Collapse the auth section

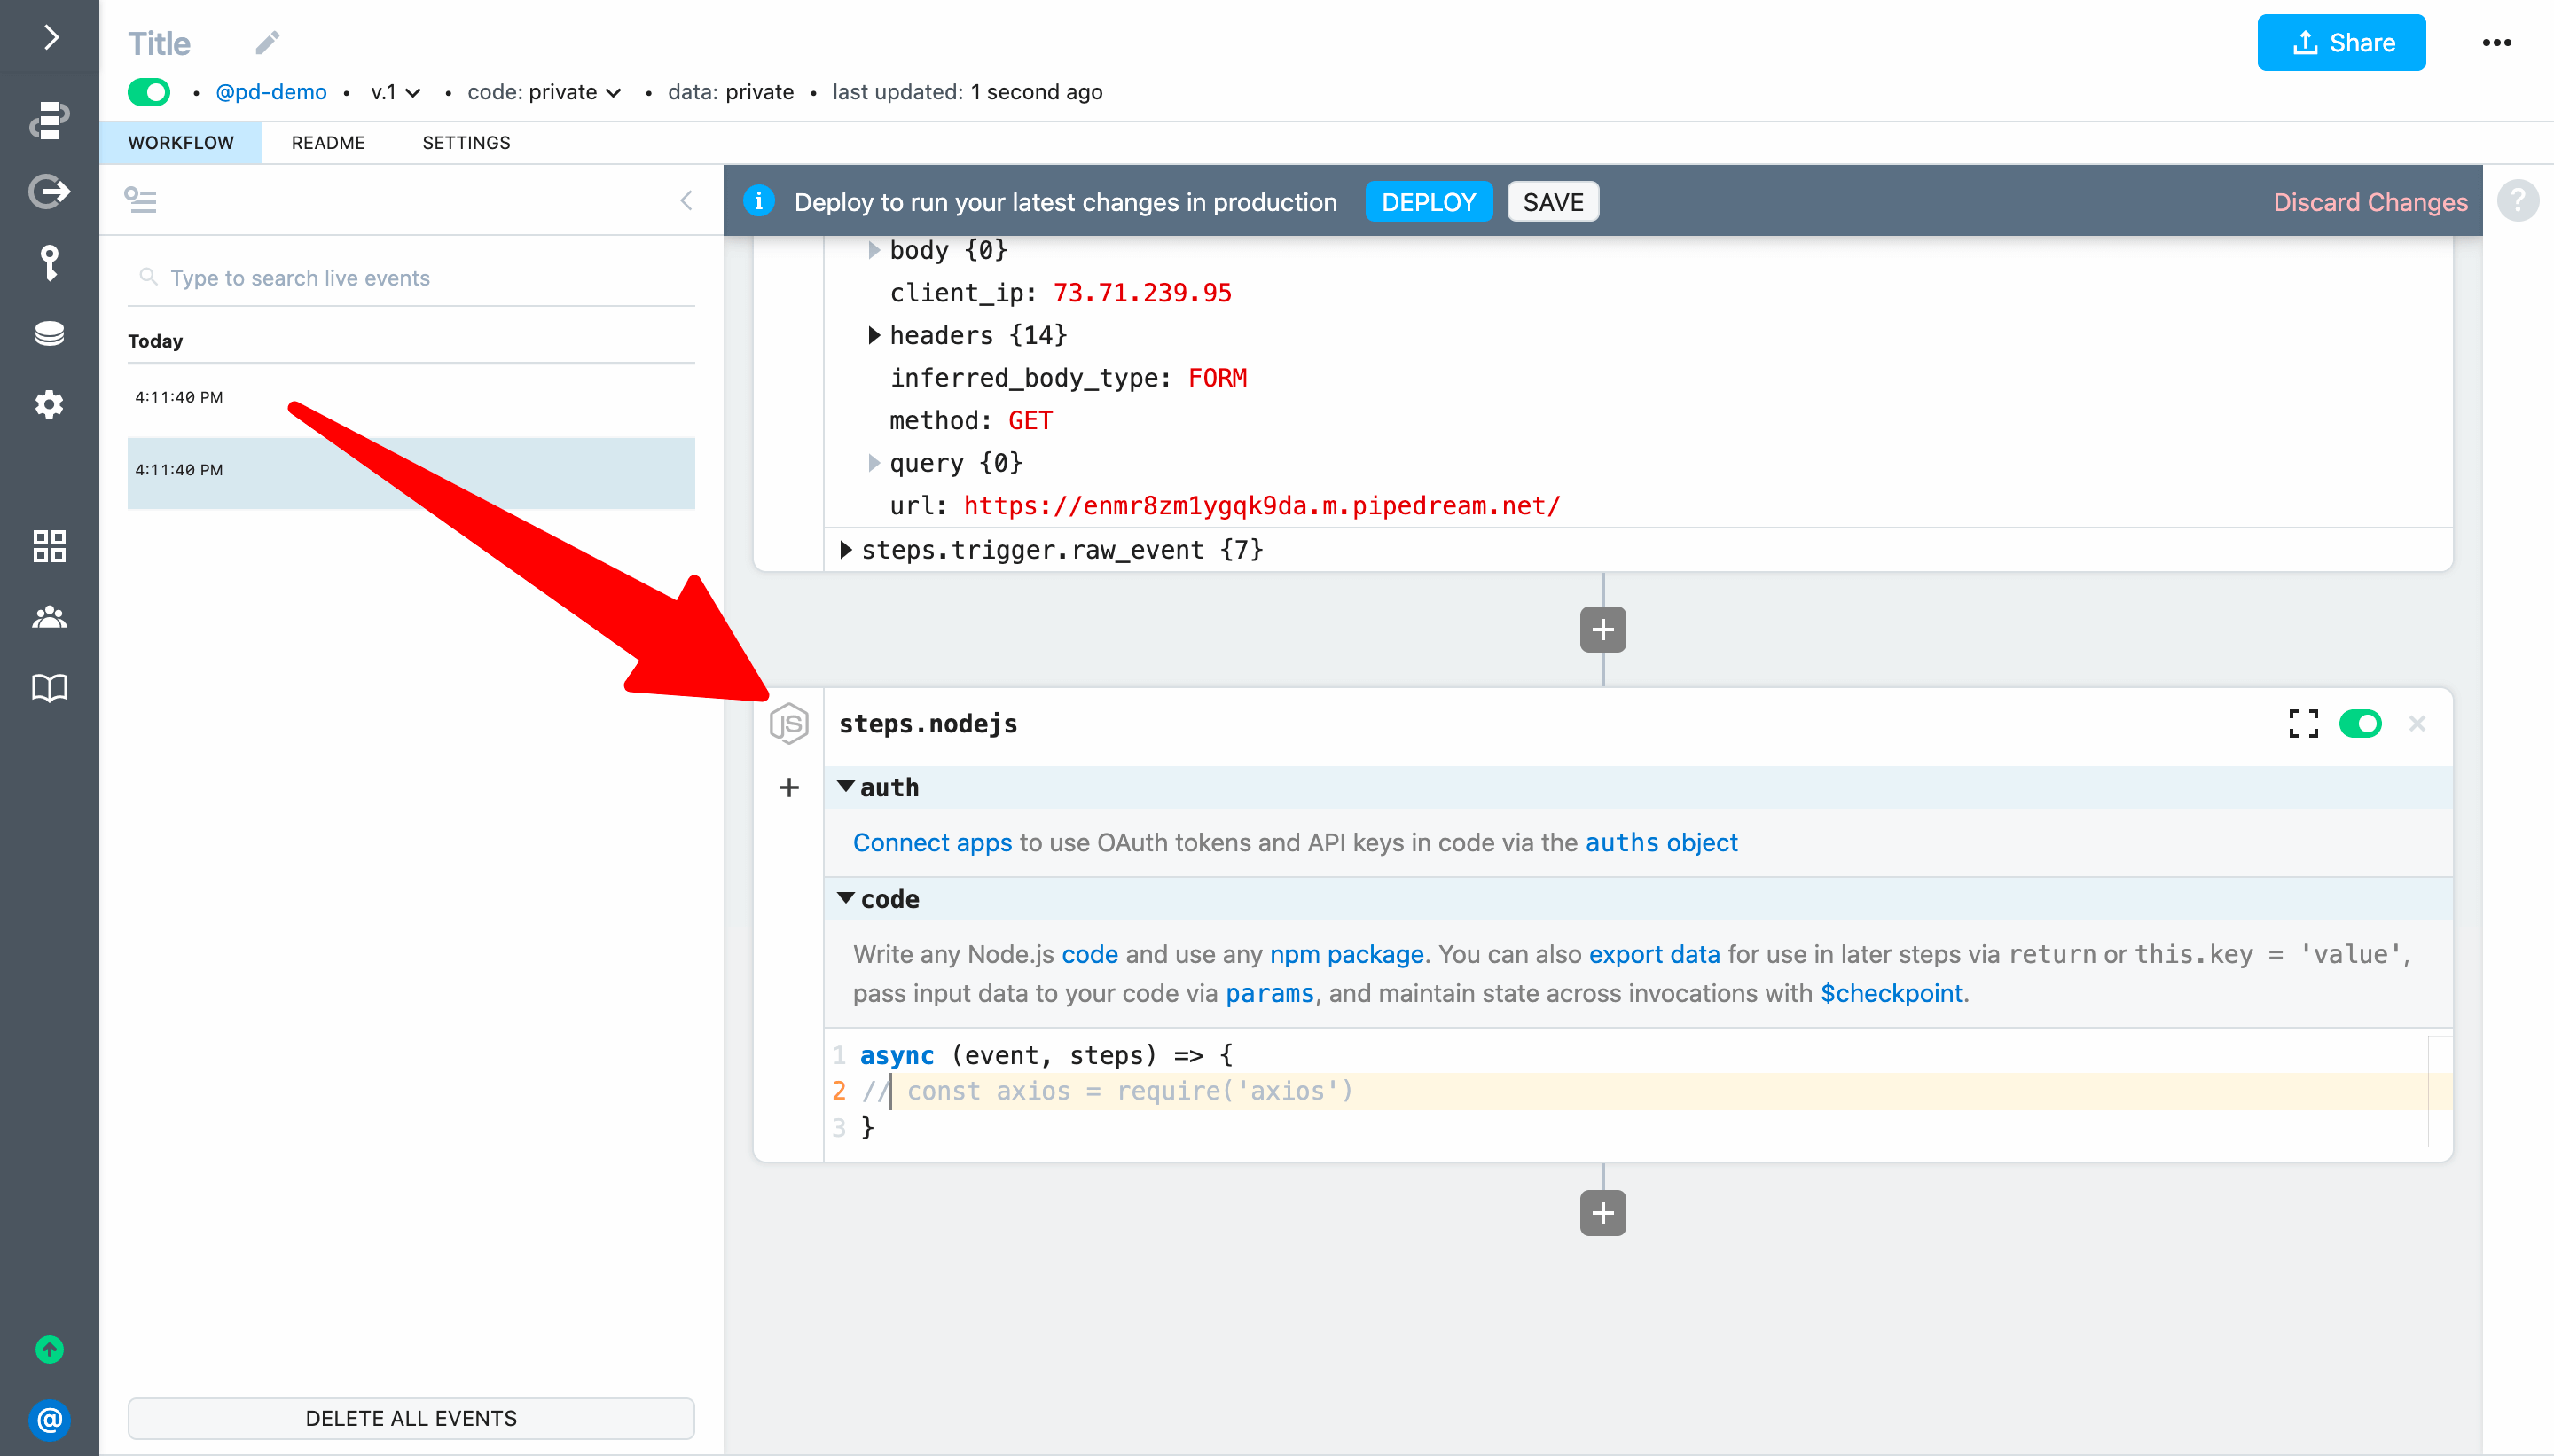click(x=846, y=787)
